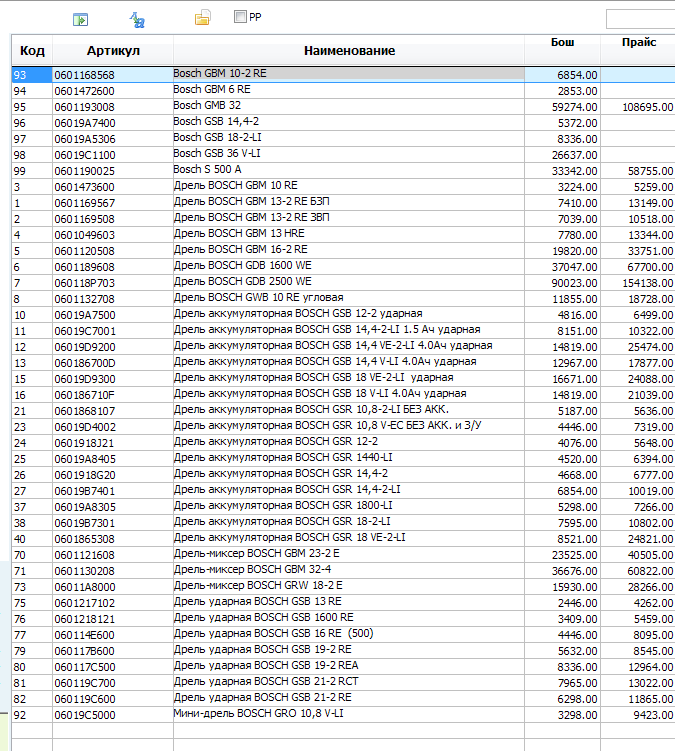Select row Дрель ударная BOSCH GSB 1600 RE
This screenshot has height=751, width=675.
[x=343, y=619]
